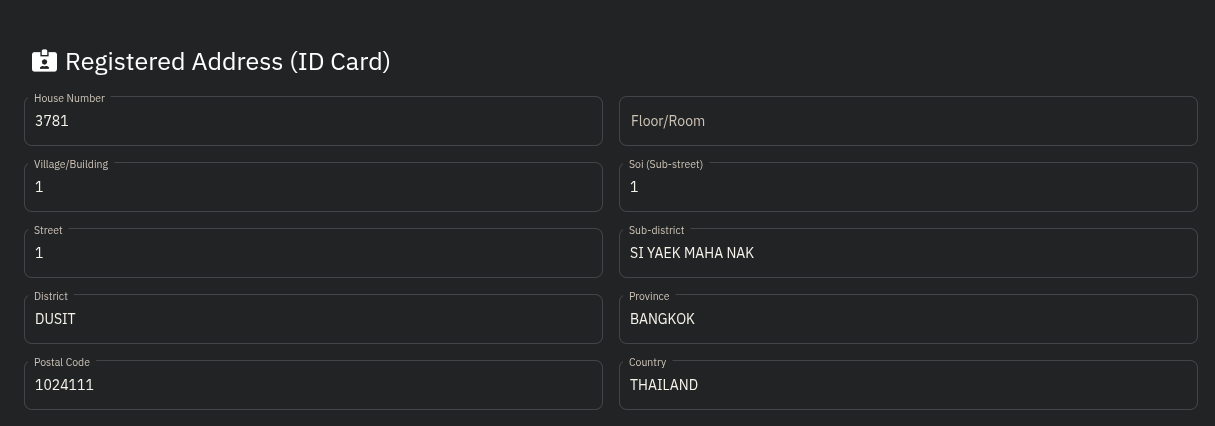
Task: Focus the Soi (Sub-street) input field
Action: pos(908,188)
